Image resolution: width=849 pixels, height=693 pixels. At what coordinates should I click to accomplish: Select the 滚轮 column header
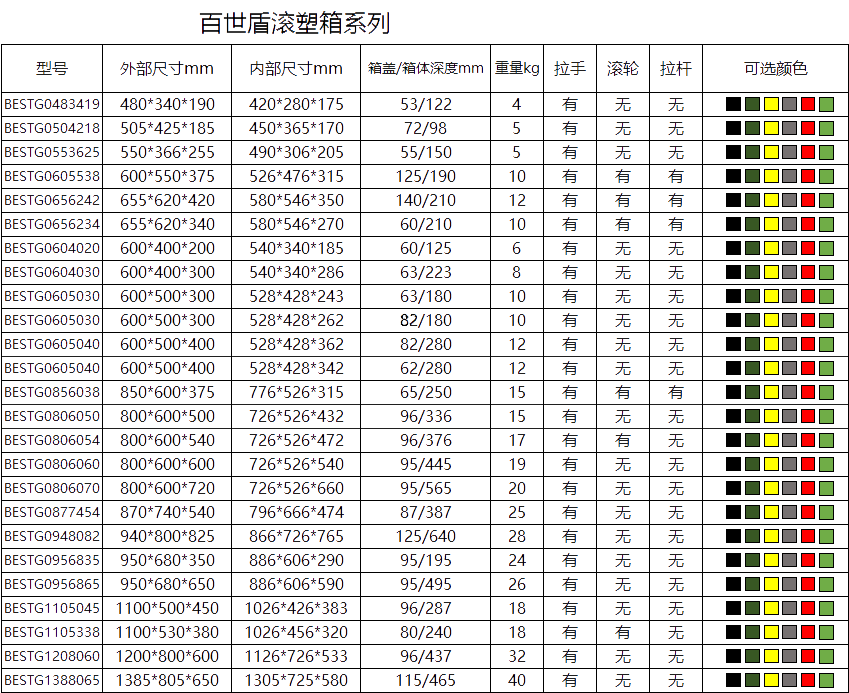pos(622,69)
